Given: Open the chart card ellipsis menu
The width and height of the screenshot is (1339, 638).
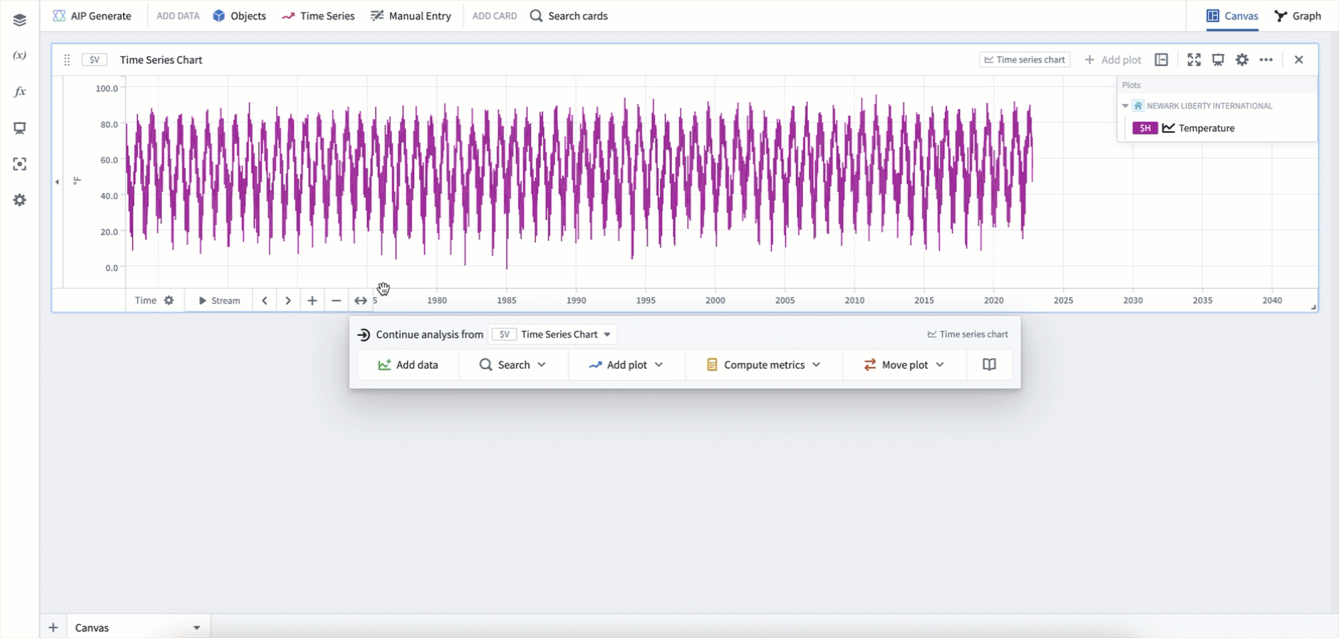Looking at the screenshot, I should (x=1266, y=59).
